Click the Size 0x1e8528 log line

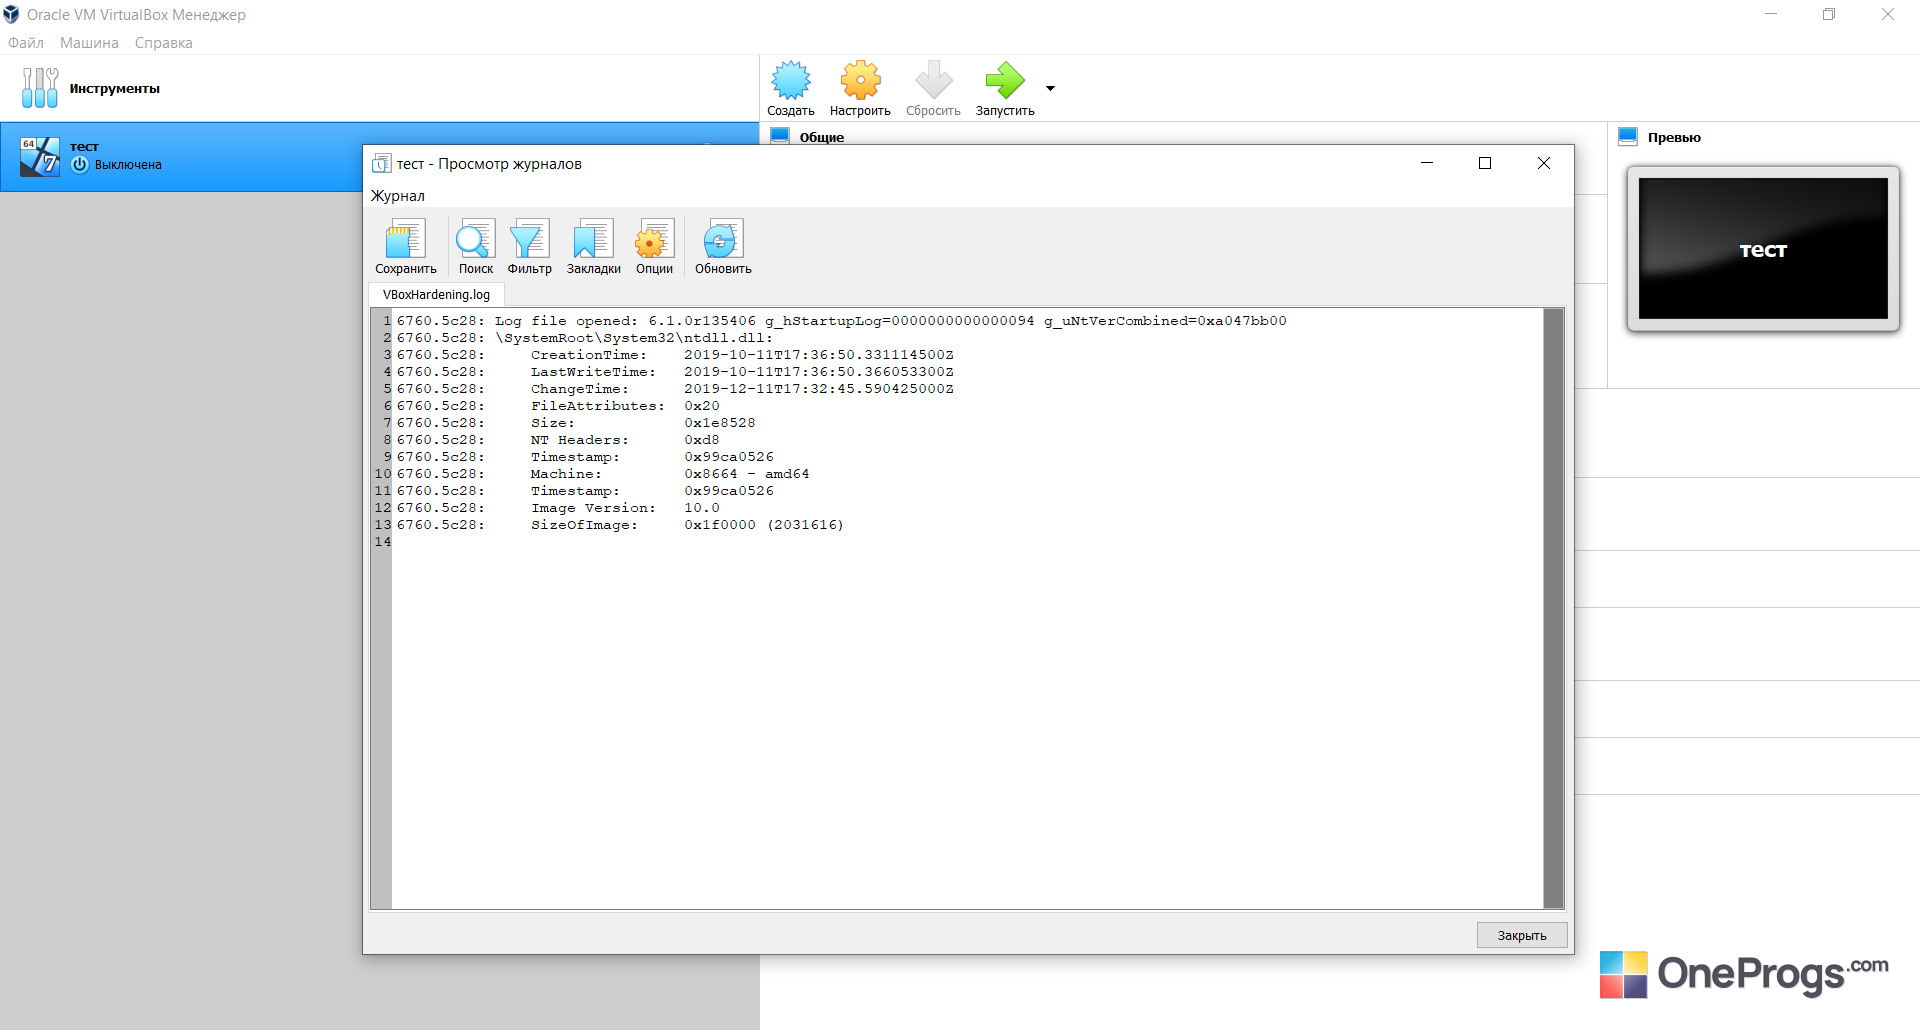[x=576, y=423]
